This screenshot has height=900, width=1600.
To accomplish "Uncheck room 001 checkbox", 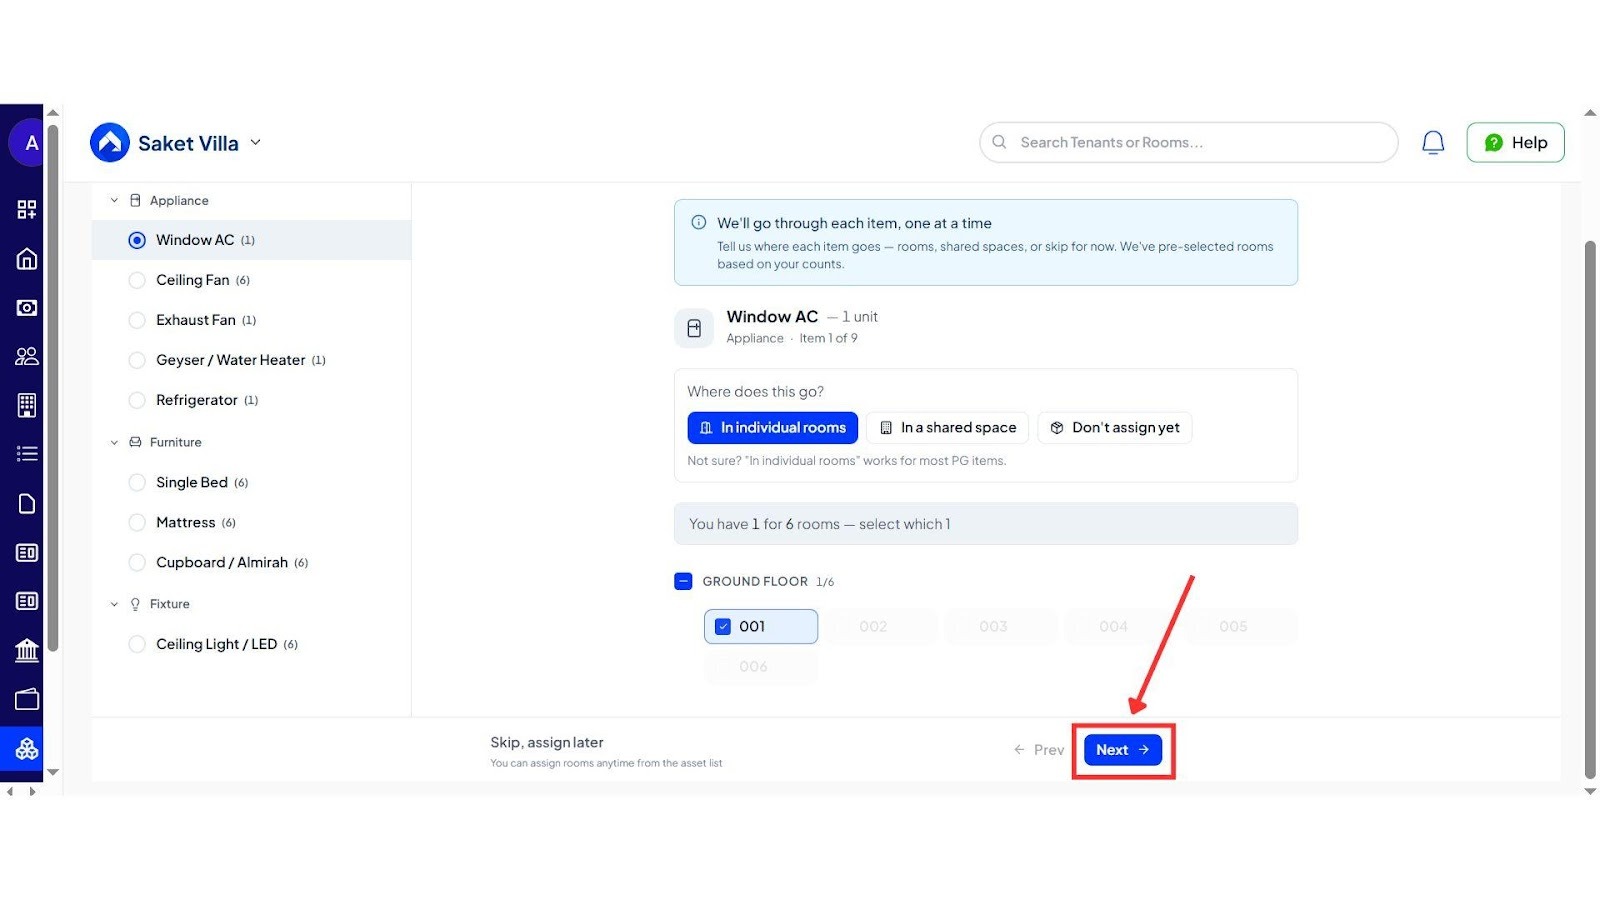I will tap(723, 627).
